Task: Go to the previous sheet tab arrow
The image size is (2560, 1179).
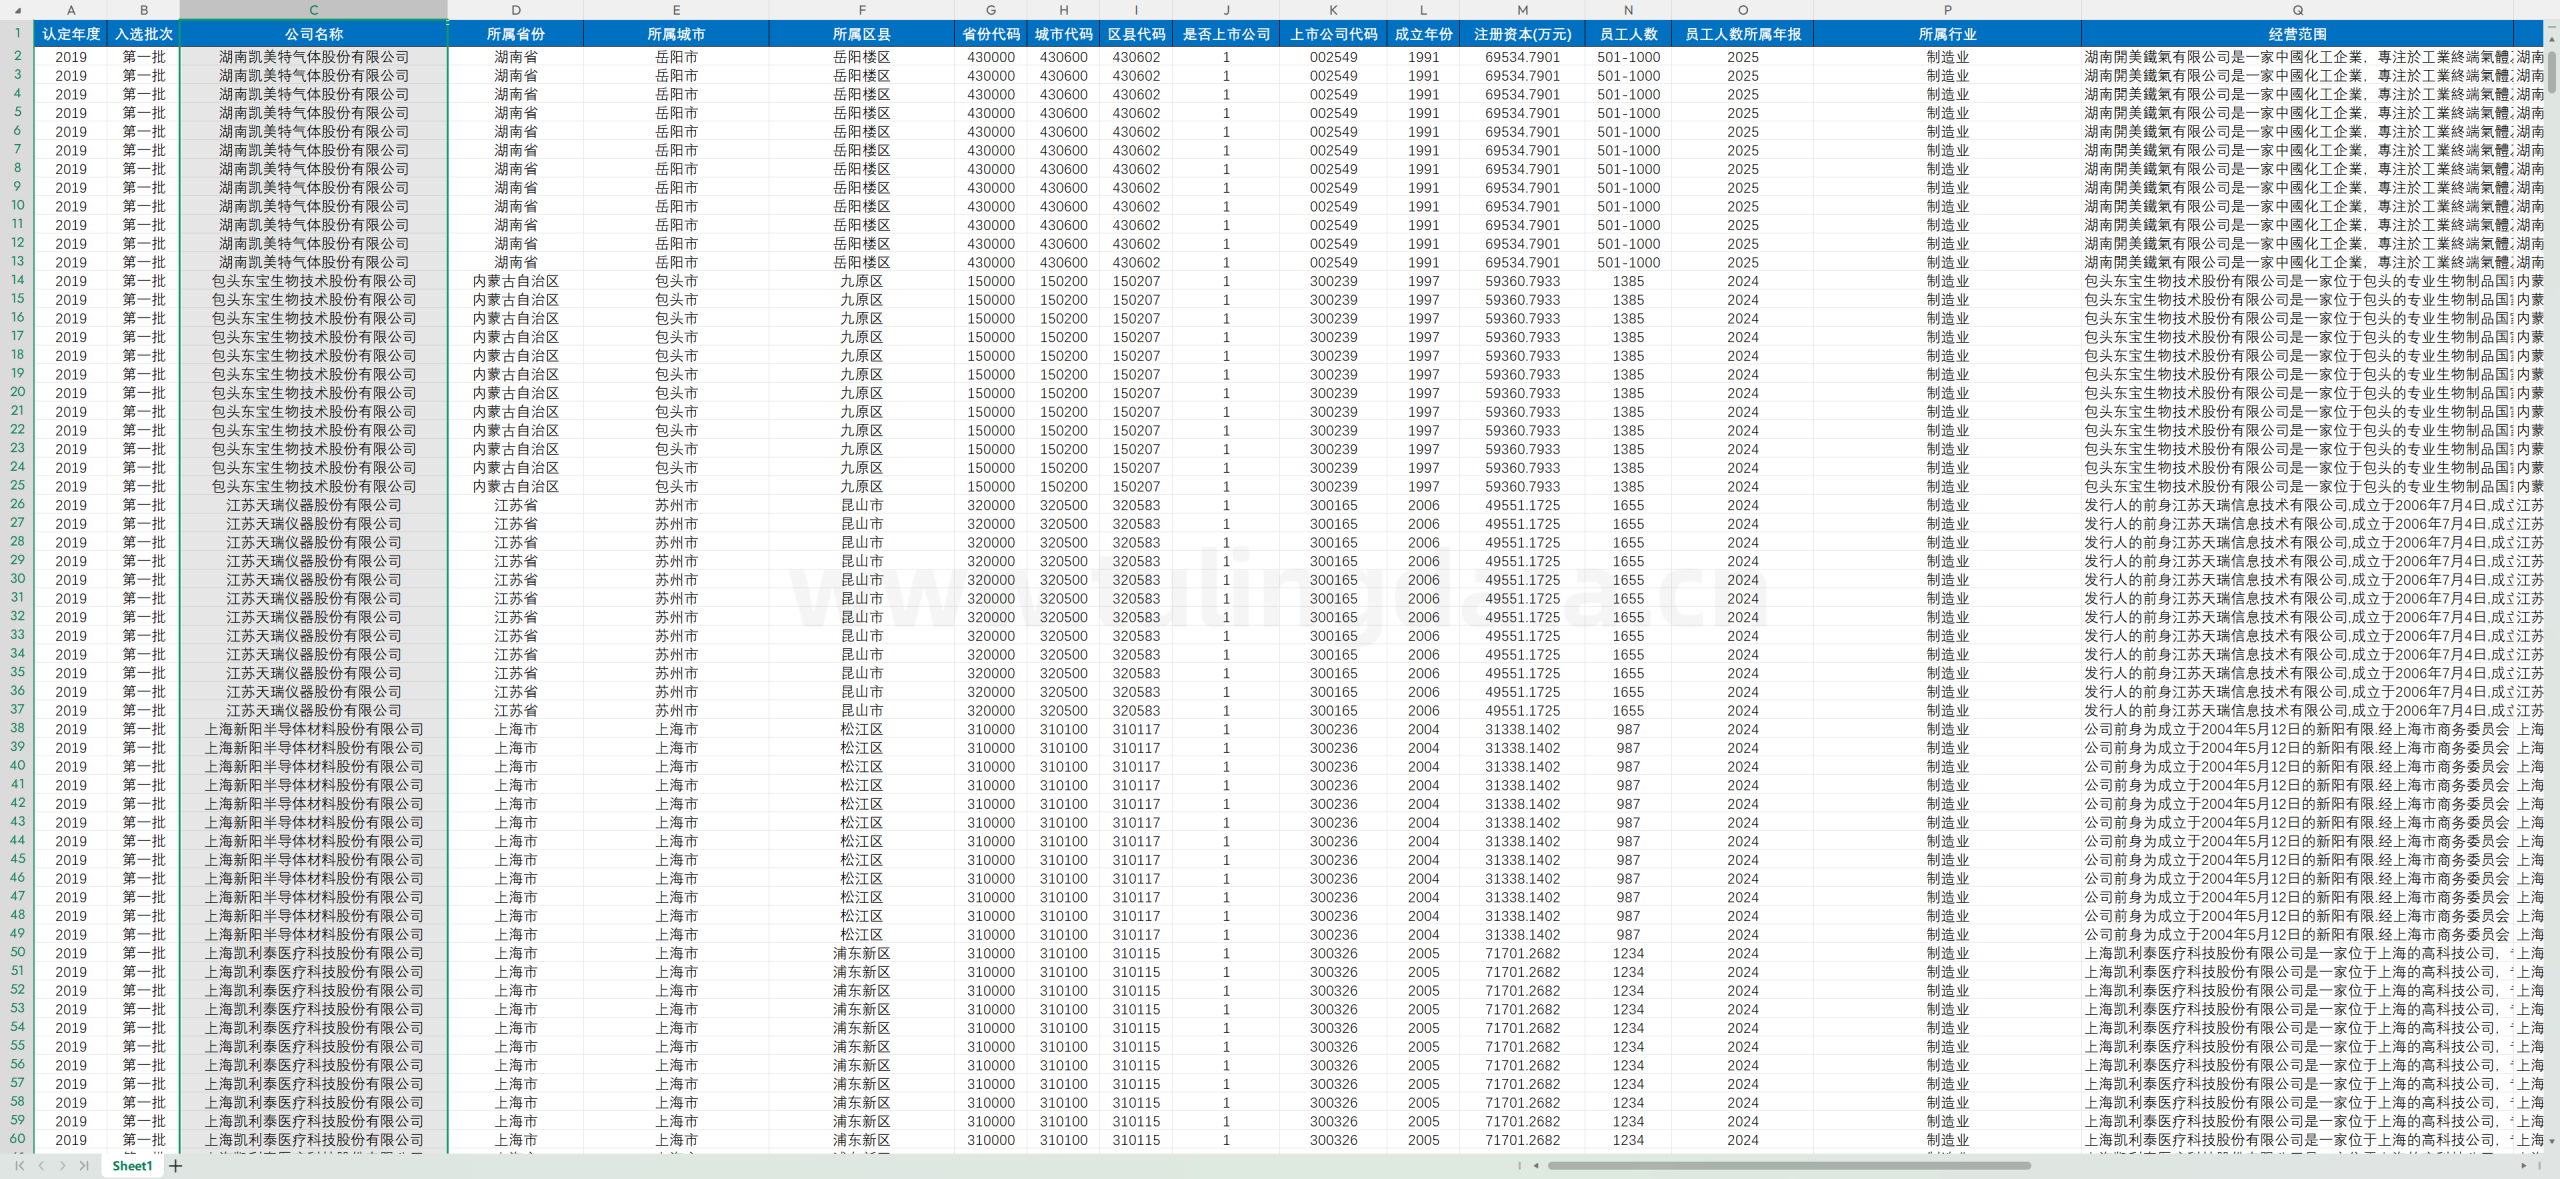Action: (41, 1165)
